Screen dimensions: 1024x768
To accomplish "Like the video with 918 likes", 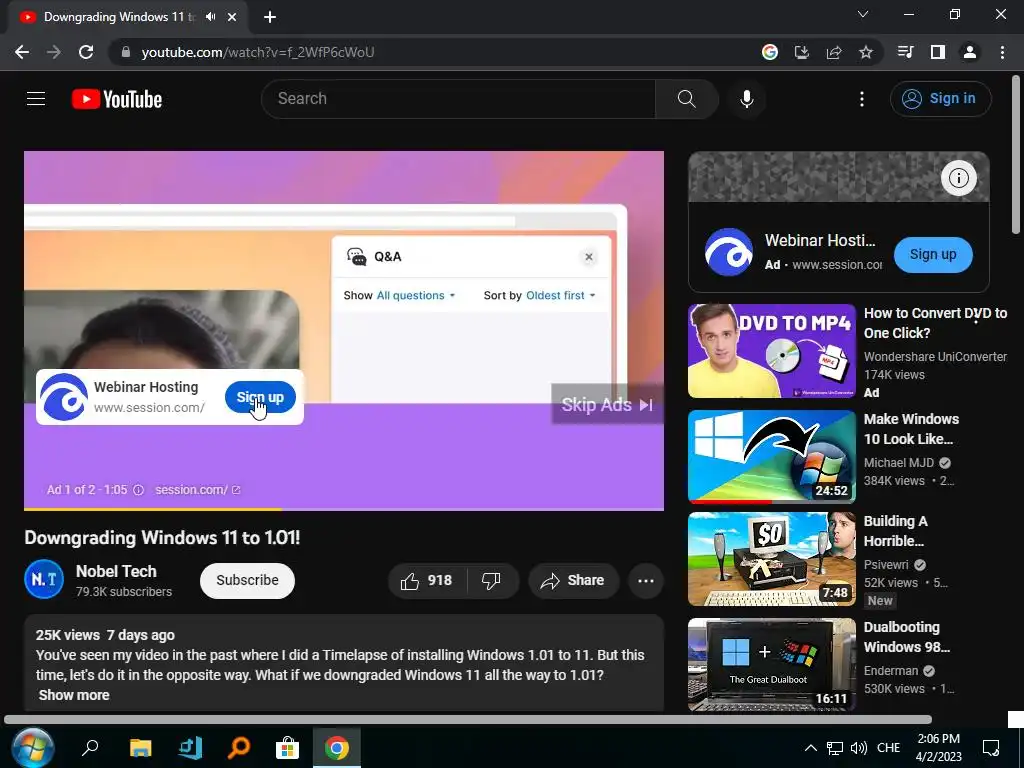I will (x=427, y=581).
